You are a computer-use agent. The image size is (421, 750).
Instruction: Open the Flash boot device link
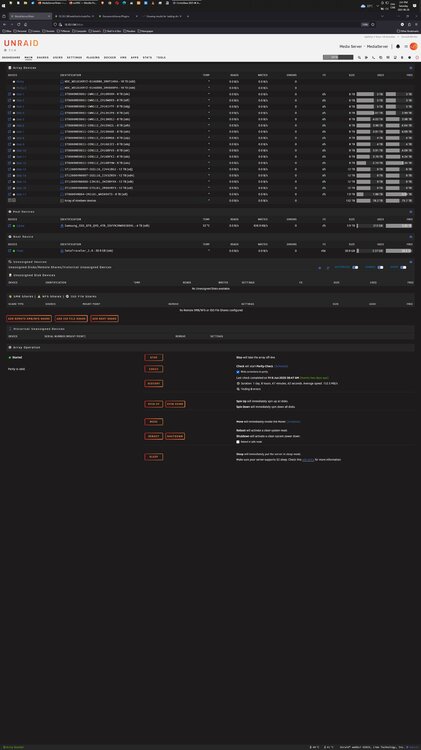coord(20,250)
